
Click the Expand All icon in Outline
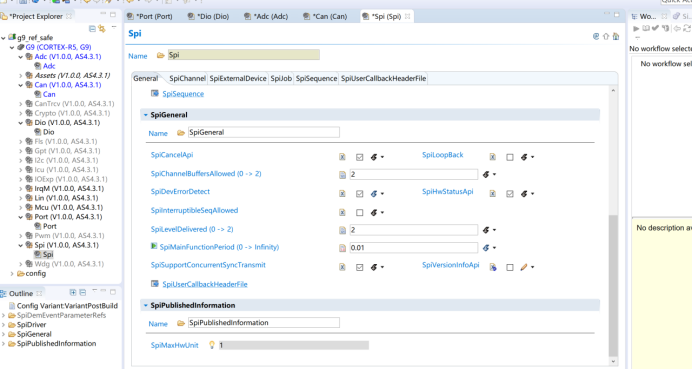click(73, 293)
